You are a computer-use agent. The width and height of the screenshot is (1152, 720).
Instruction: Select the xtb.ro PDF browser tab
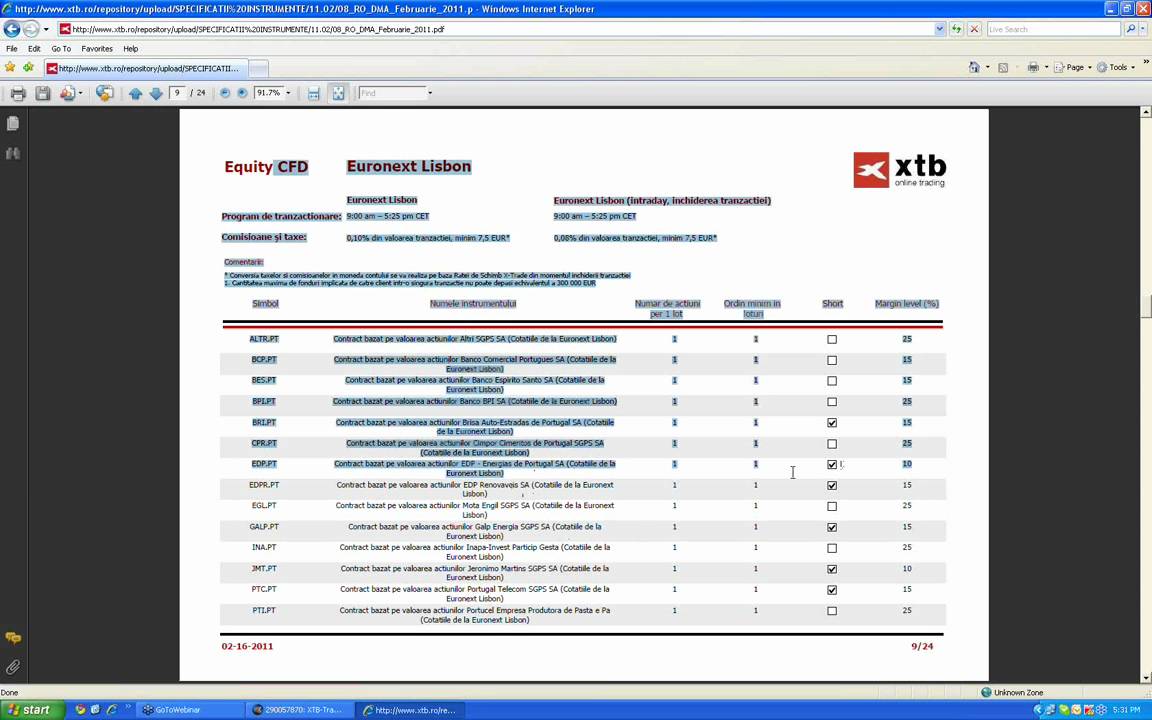tap(145, 68)
